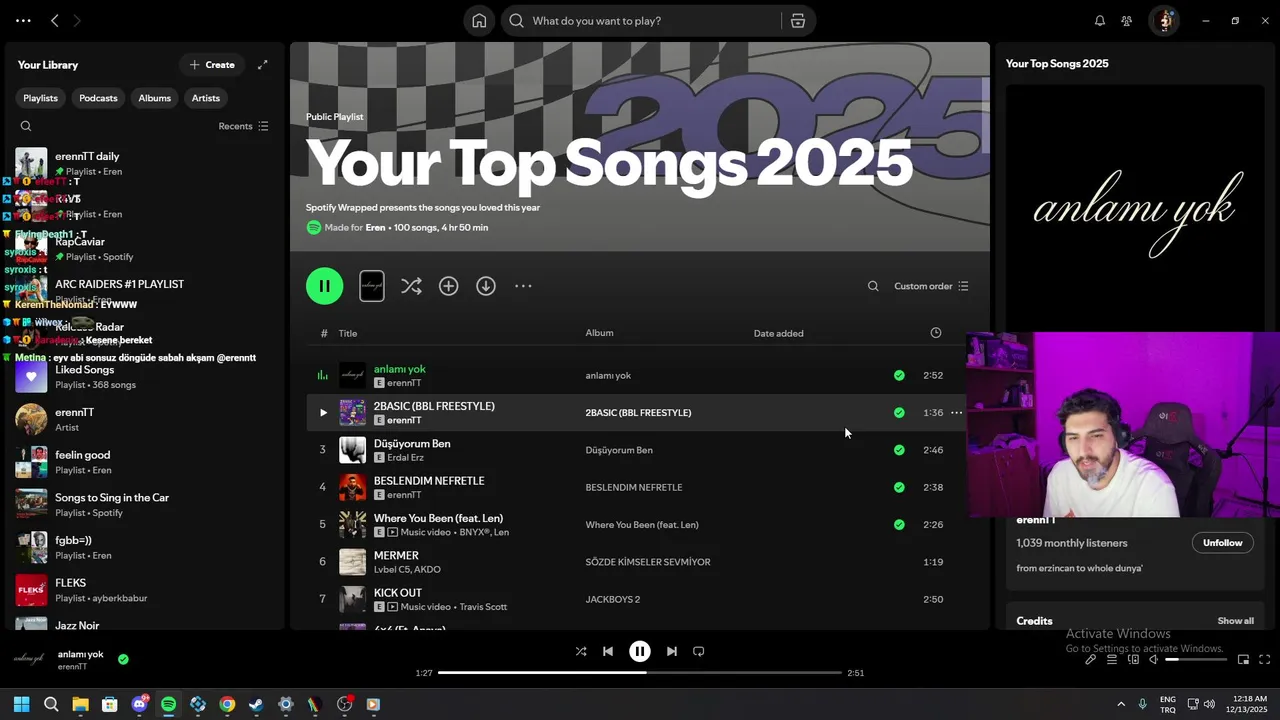Screen dimensions: 1280x720
Task: Open the user profile avatar menu
Action: (1163, 21)
